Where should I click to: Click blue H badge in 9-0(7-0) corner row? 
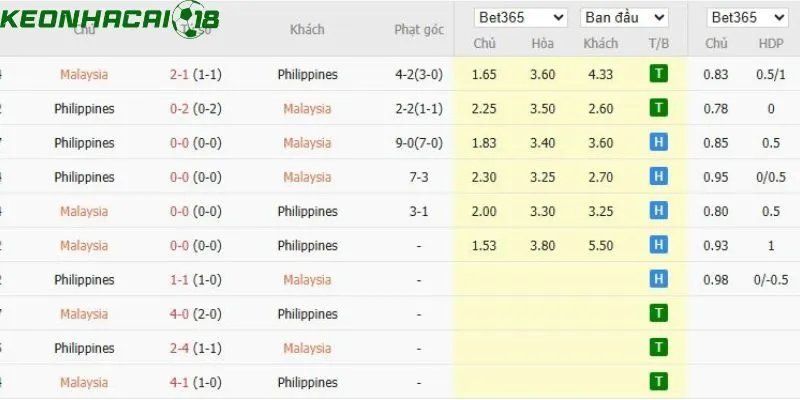659,142
